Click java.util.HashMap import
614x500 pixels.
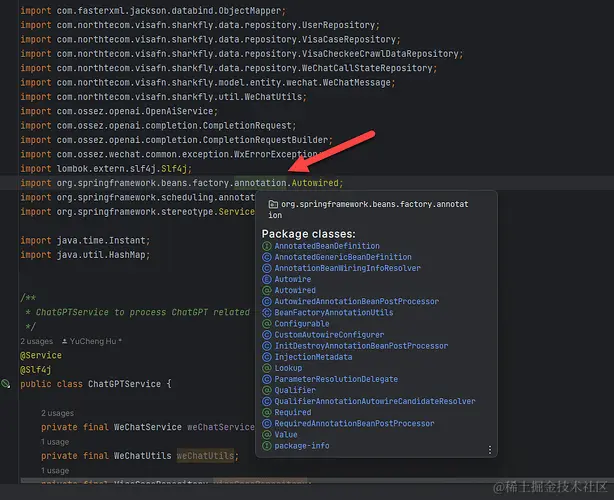pyautogui.click(x=101, y=255)
